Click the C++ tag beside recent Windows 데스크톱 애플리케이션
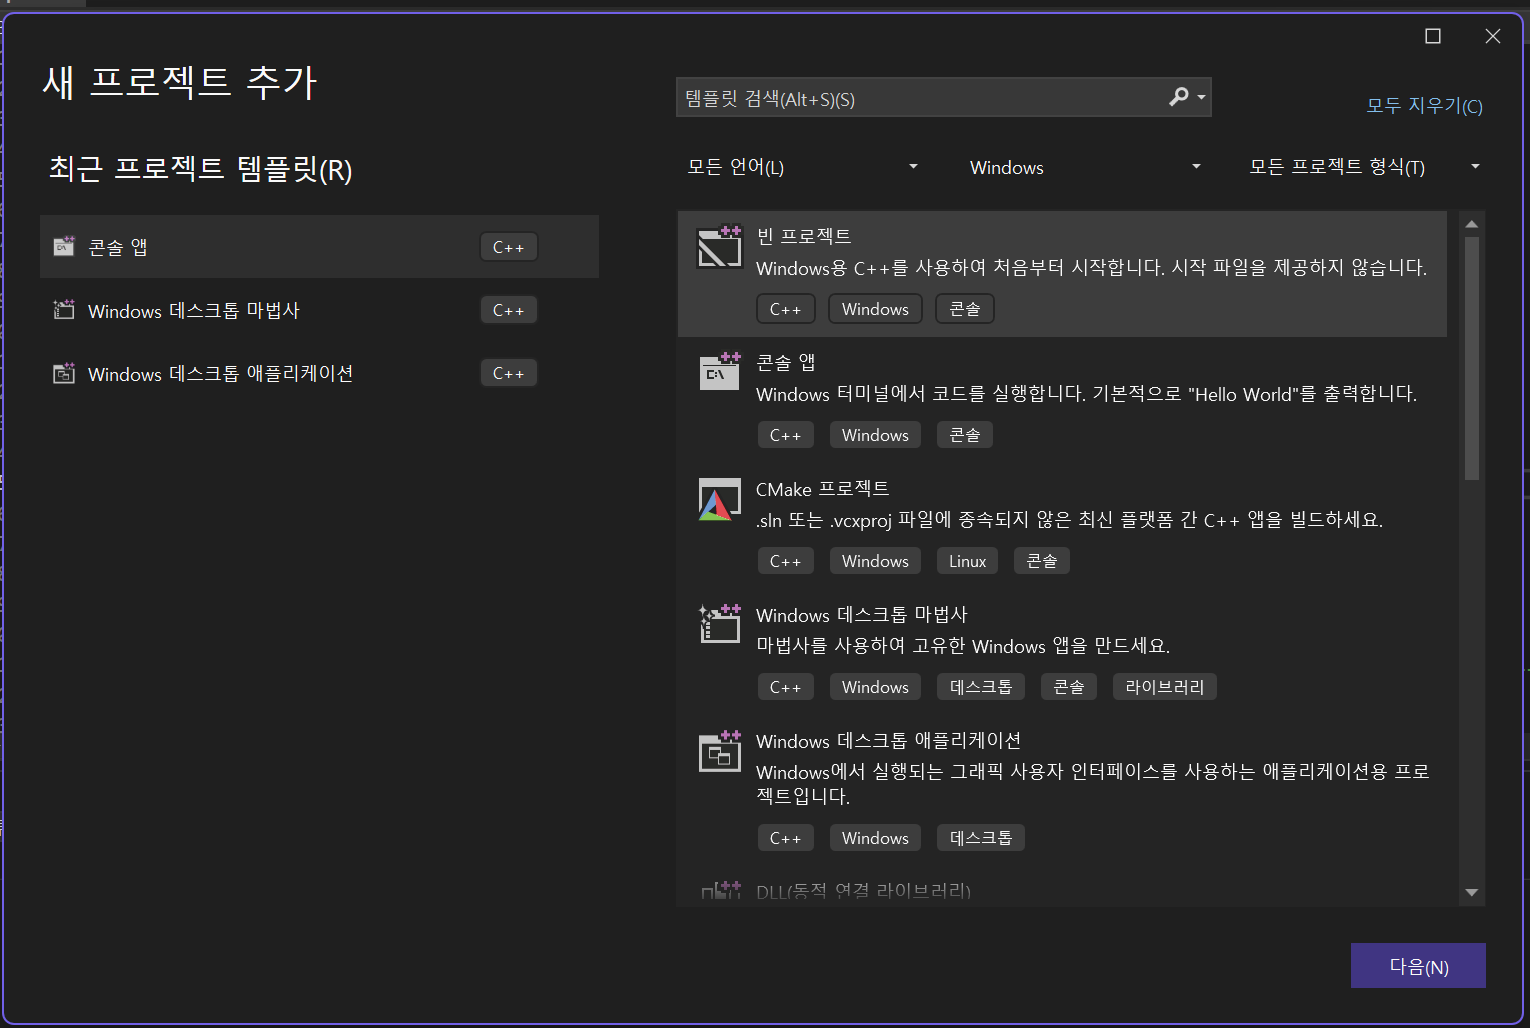This screenshot has height=1028, width=1530. pyautogui.click(x=508, y=373)
